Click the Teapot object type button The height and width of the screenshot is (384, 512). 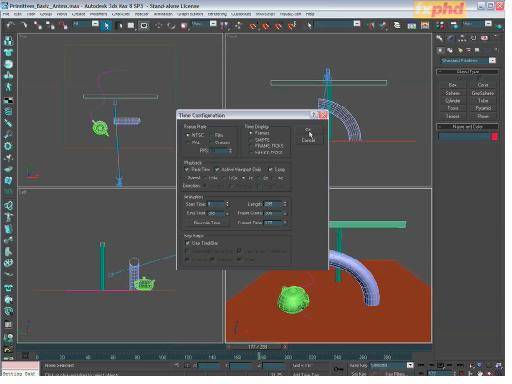coord(452,116)
